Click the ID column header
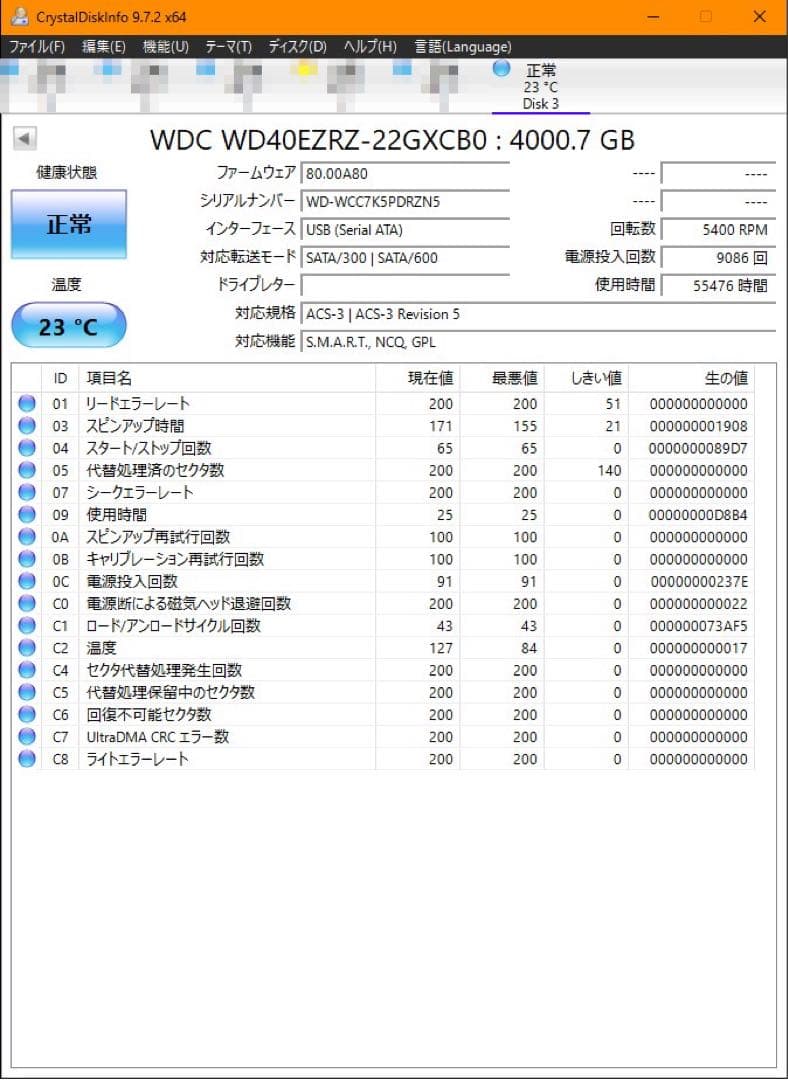Viewport: 788px width, 1080px height. [61, 378]
